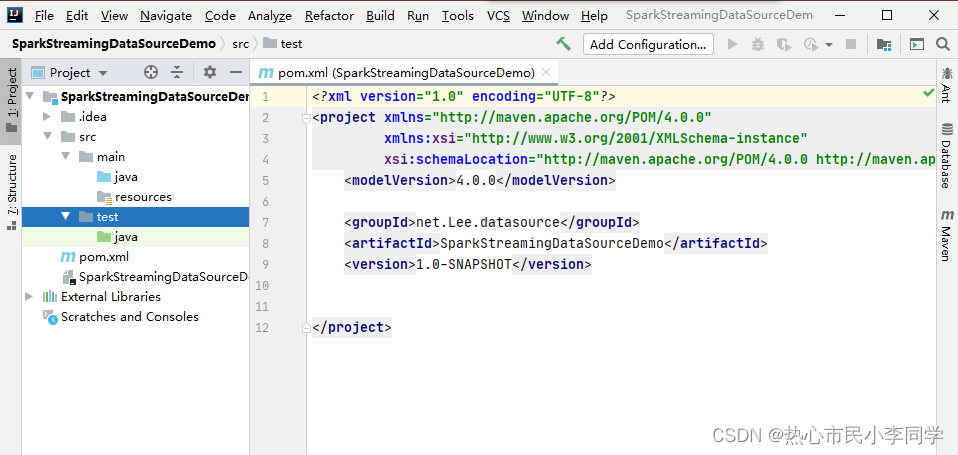Screen dimensions: 958x455
Task: Click the test breadcrumb in navigation bar
Action: (x=283, y=44)
